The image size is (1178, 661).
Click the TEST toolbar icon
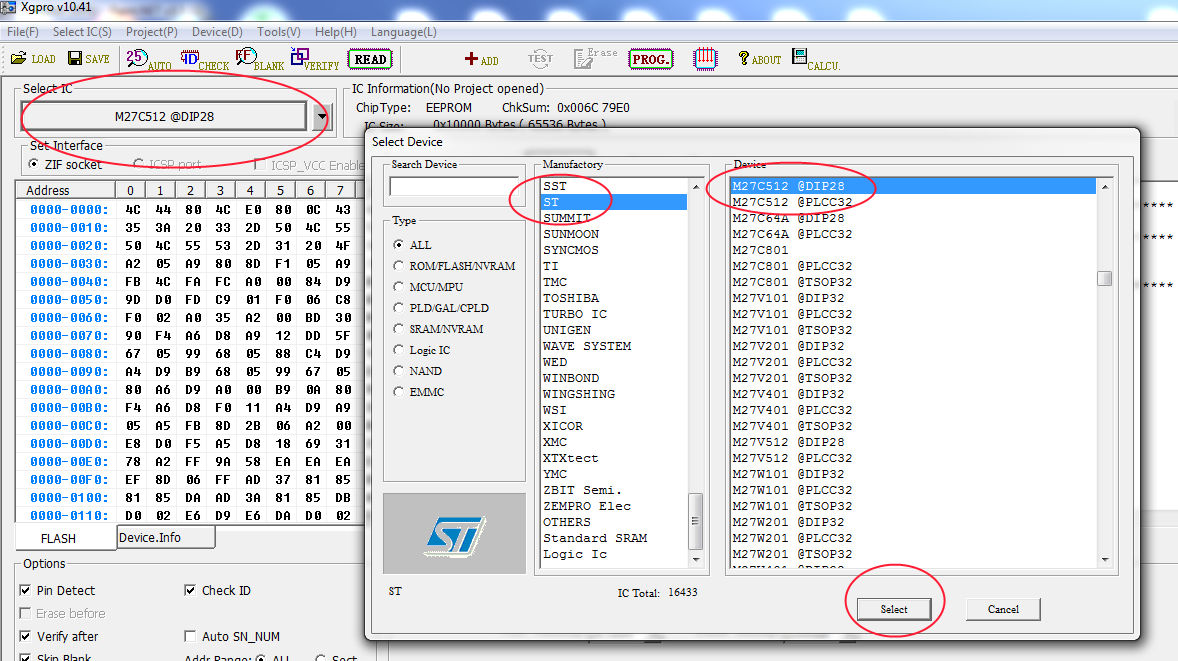click(x=540, y=59)
